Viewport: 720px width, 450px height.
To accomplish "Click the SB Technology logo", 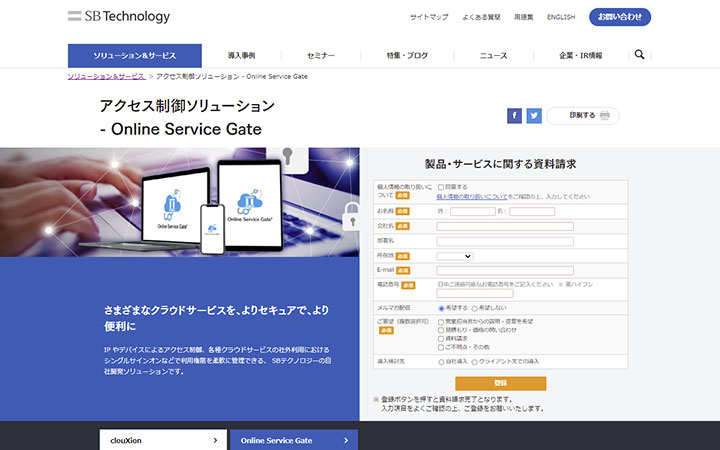I will click(119, 17).
